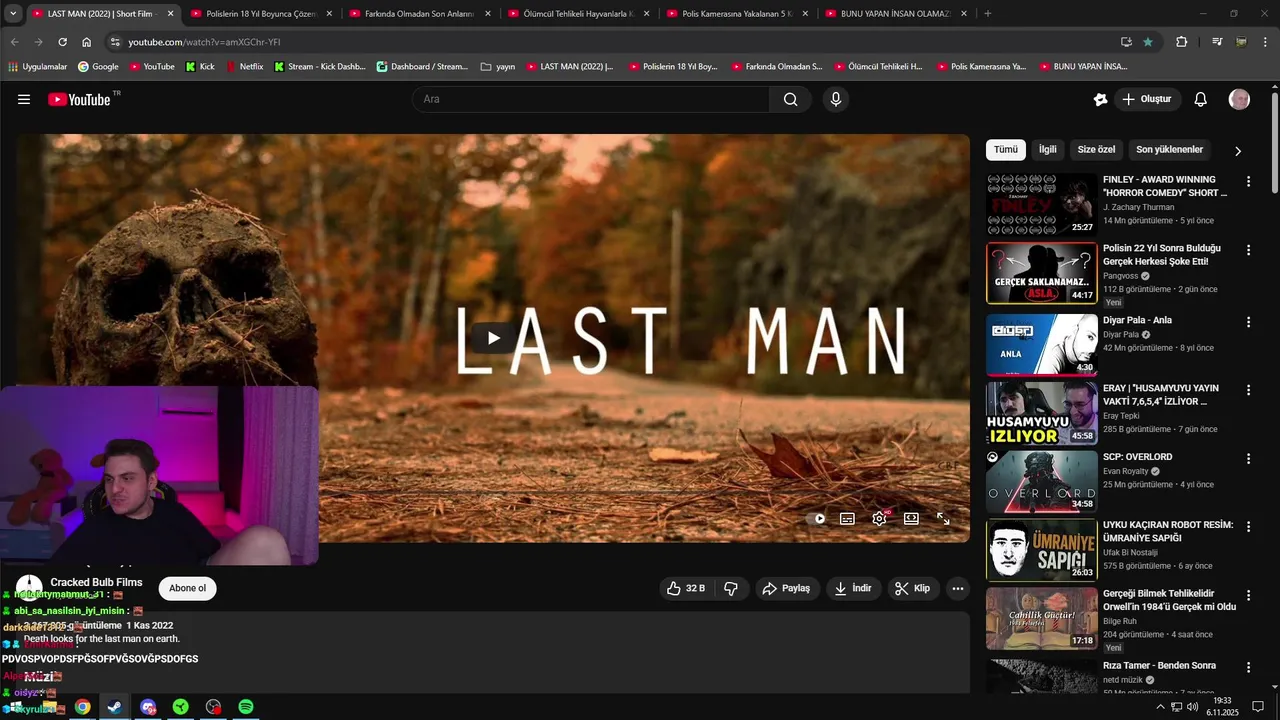
Task: Go back in browser history
Action: coord(14,42)
